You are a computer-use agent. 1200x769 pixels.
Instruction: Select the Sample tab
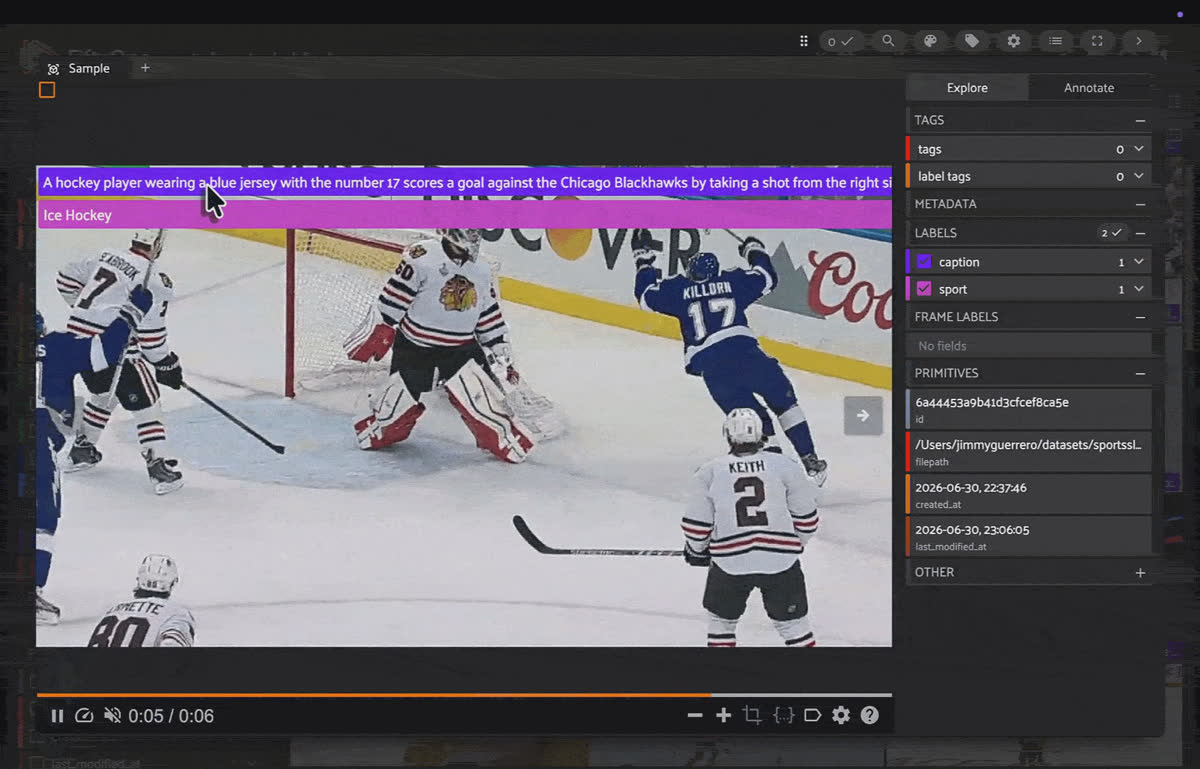click(x=79, y=68)
